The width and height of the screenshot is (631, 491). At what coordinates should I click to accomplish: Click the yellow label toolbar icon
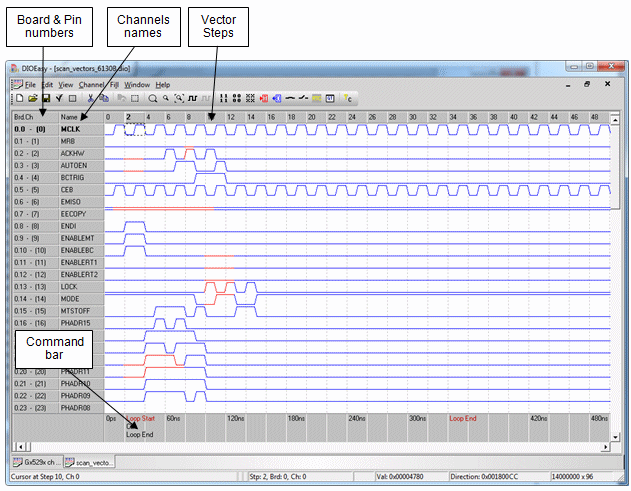pyautogui.click(x=317, y=98)
